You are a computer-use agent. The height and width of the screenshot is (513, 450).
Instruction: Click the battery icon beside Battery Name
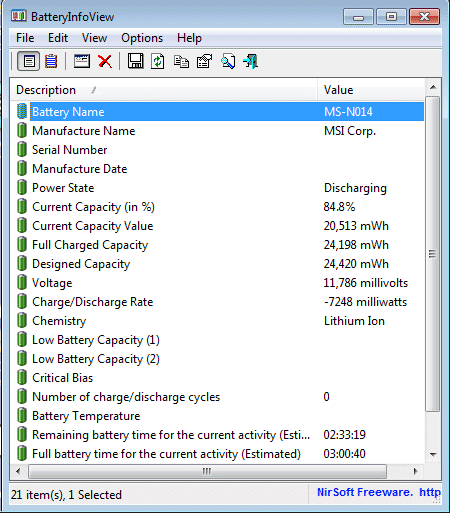pos(22,111)
